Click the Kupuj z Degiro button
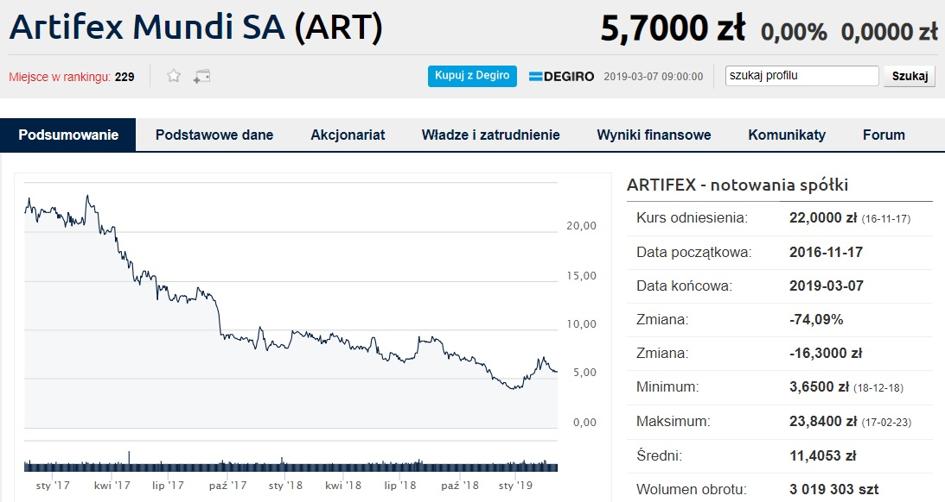 tap(472, 76)
